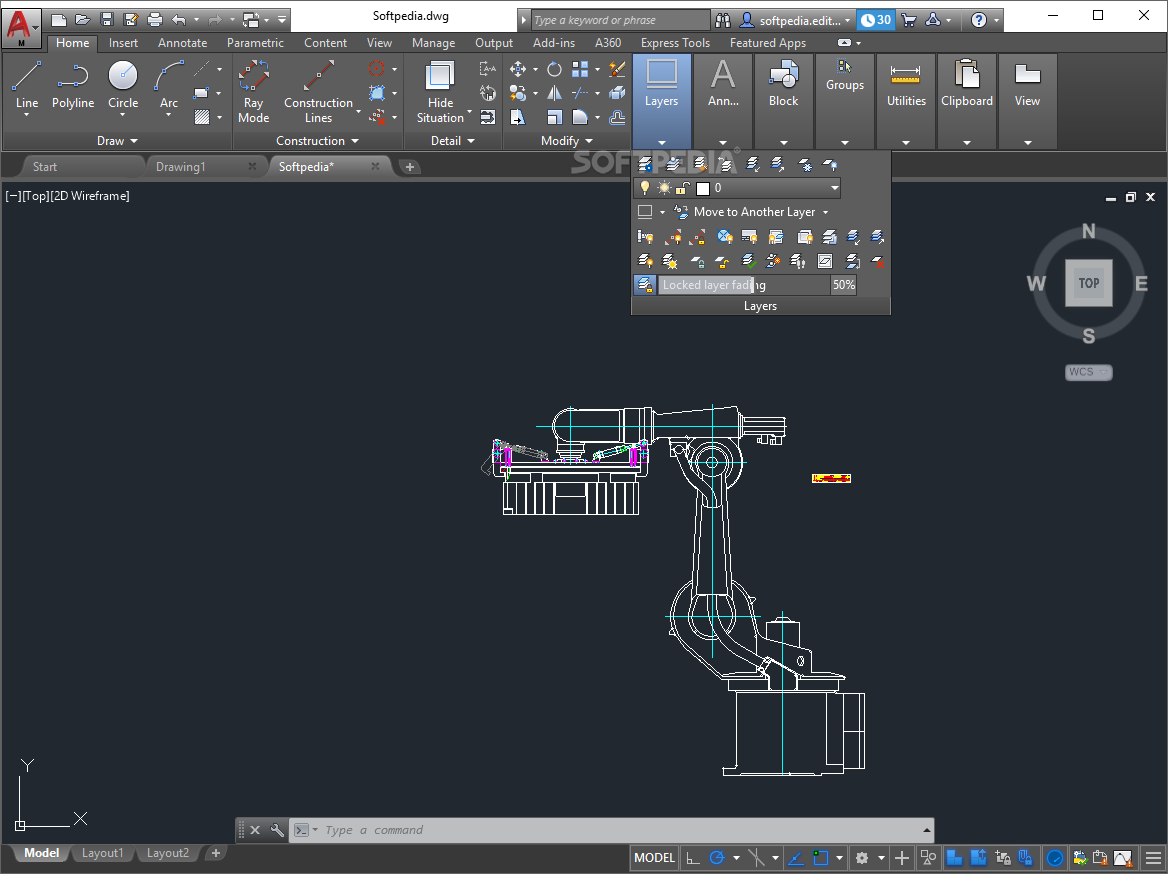Screen dimensions: 1168x874
Task: Toggle Locked layer fading button
Action: pos(645,285)
